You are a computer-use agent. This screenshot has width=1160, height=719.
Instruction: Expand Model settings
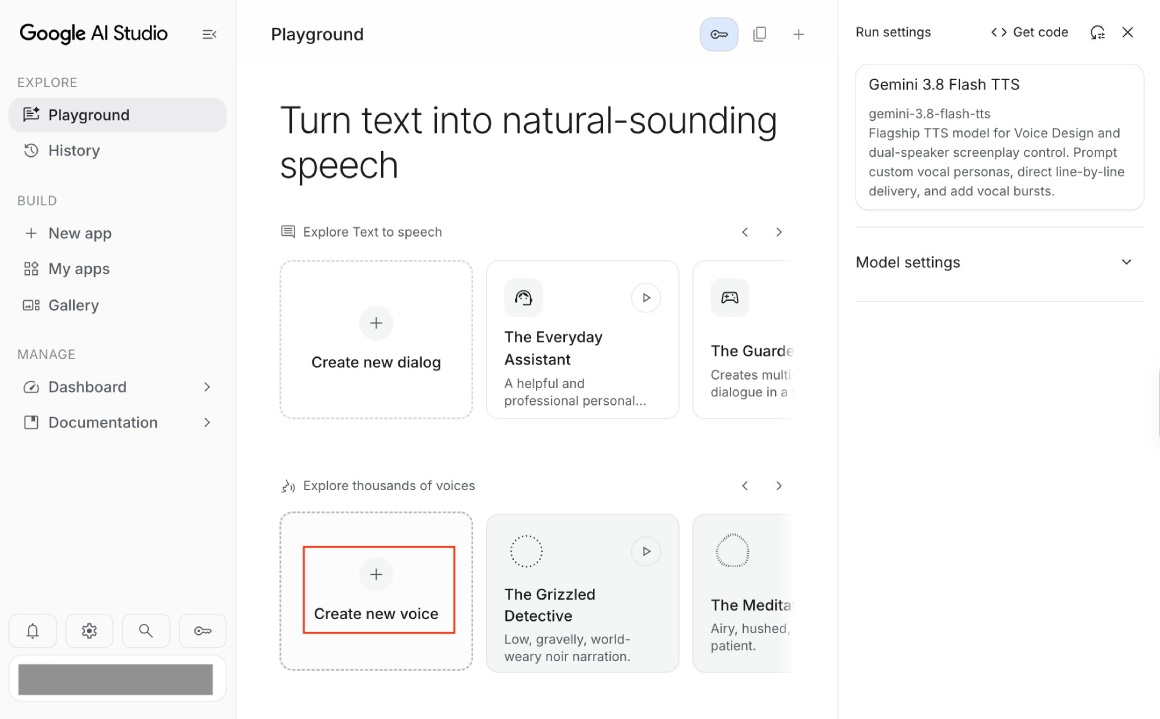(999, 262)
